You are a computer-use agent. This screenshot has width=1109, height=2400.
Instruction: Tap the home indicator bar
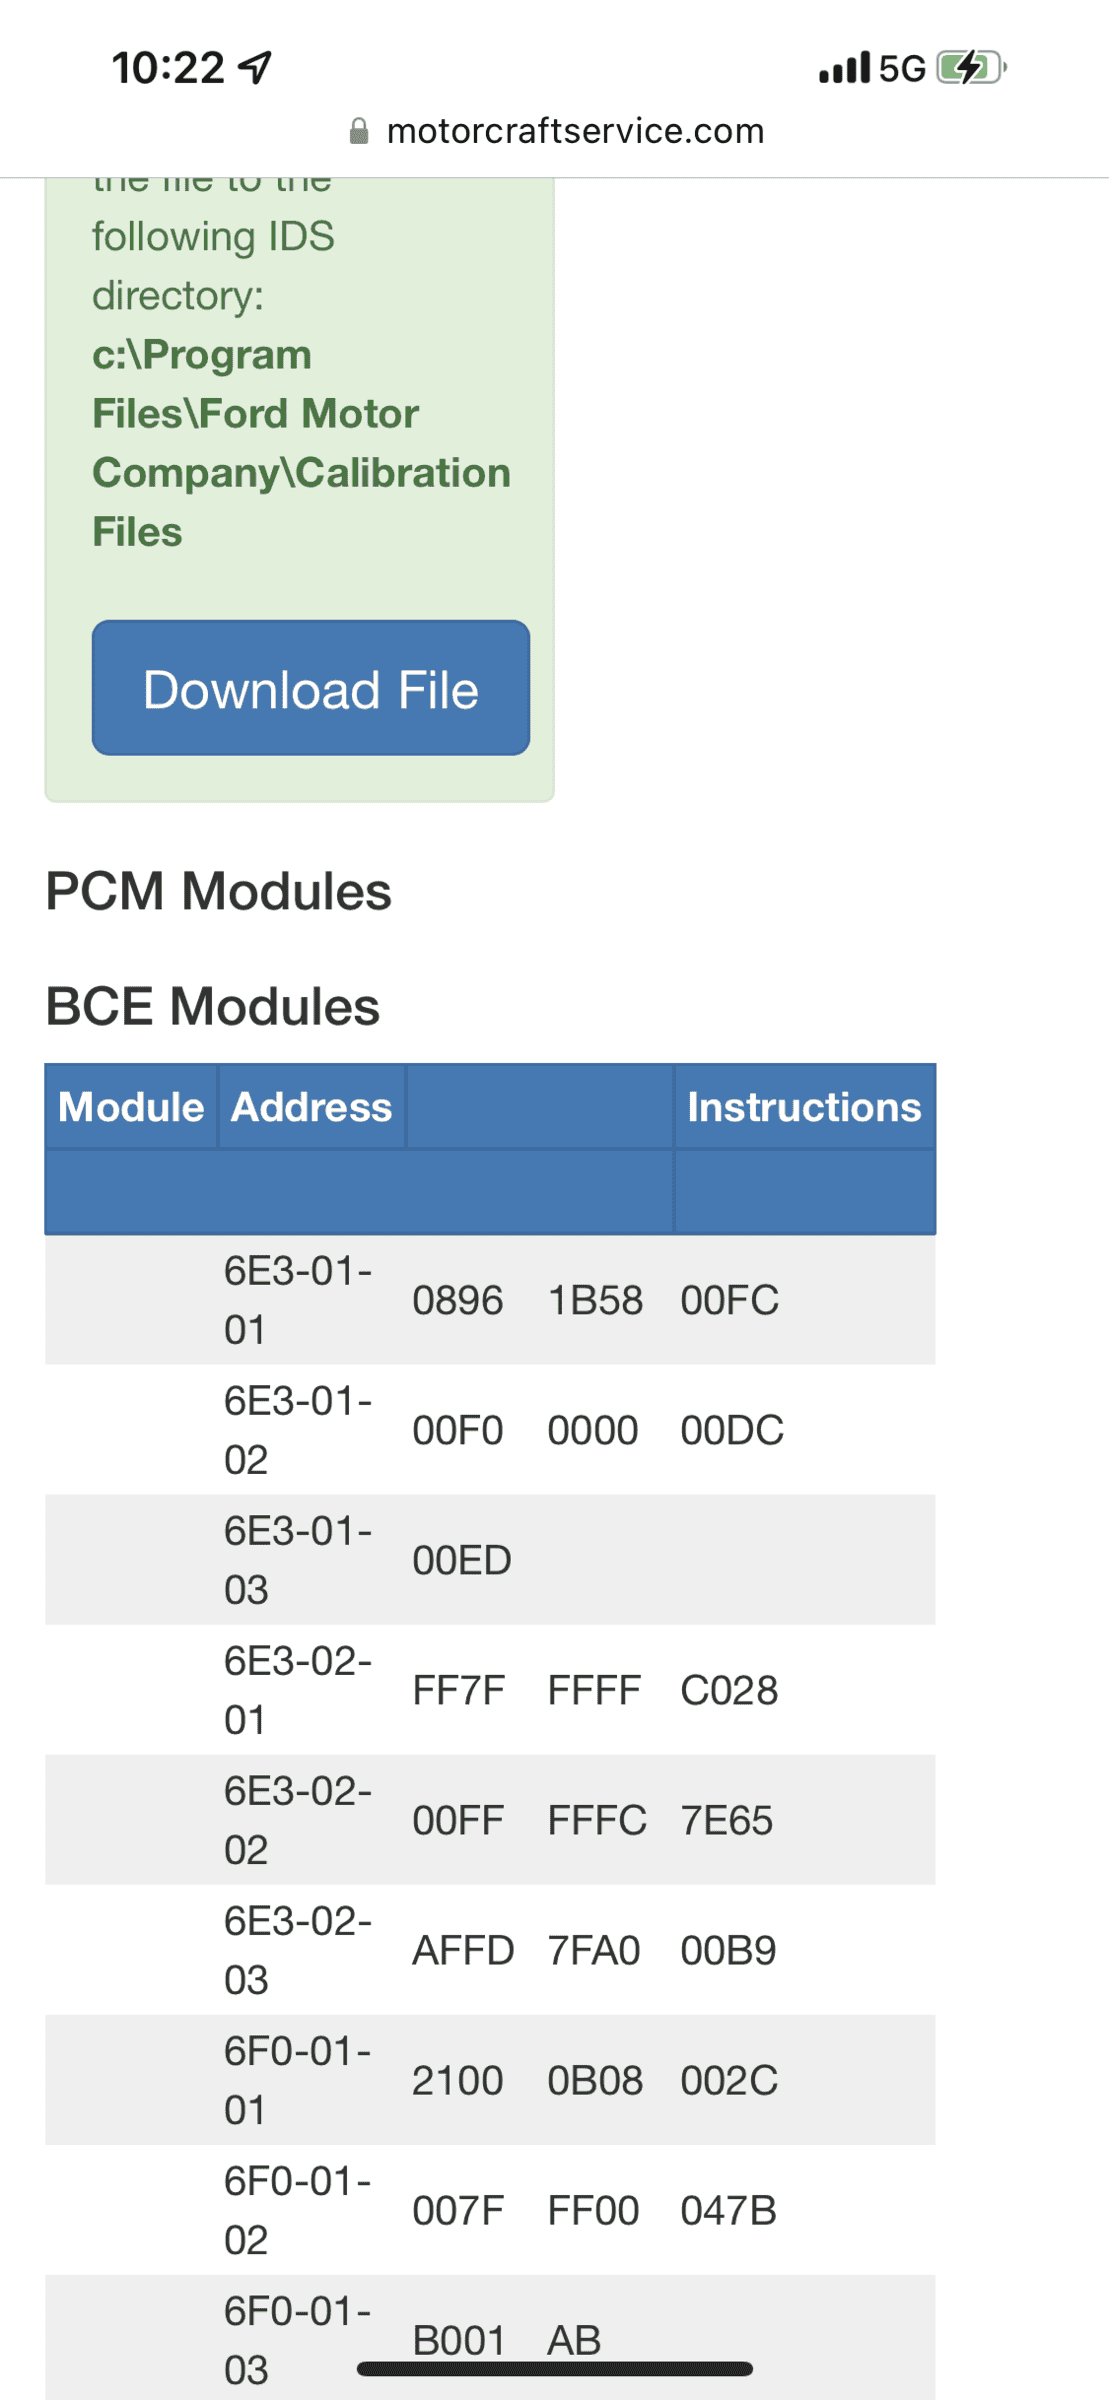point(554,2369)
